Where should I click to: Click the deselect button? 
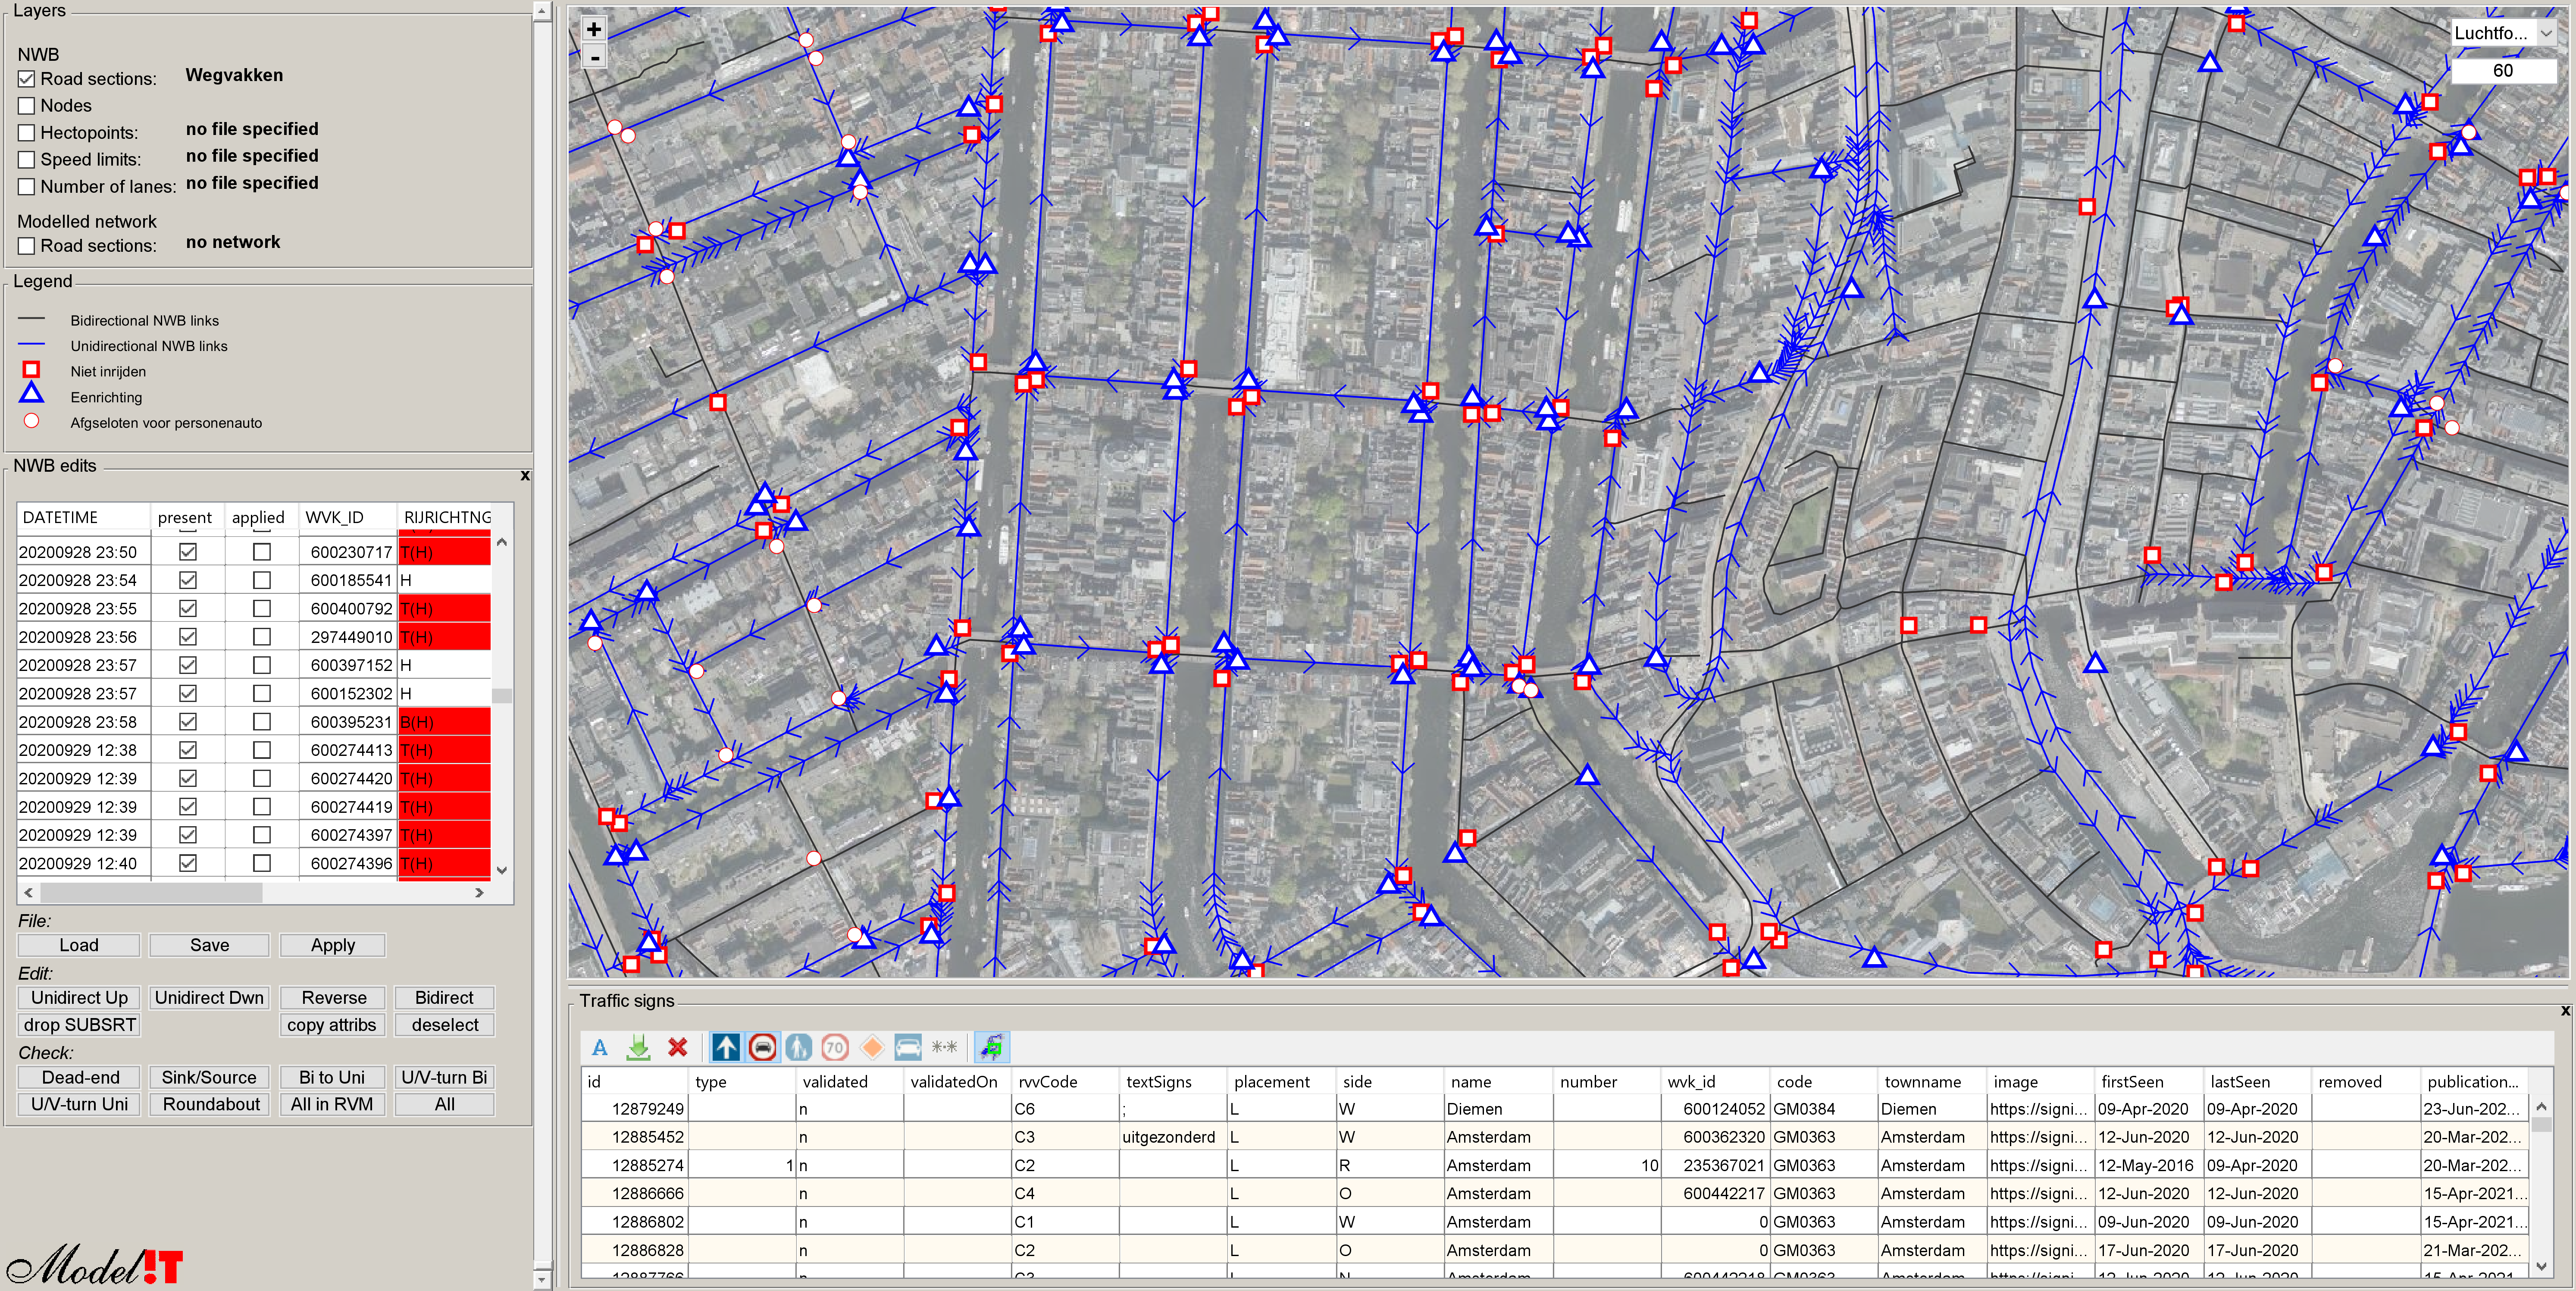(444, 1025)
